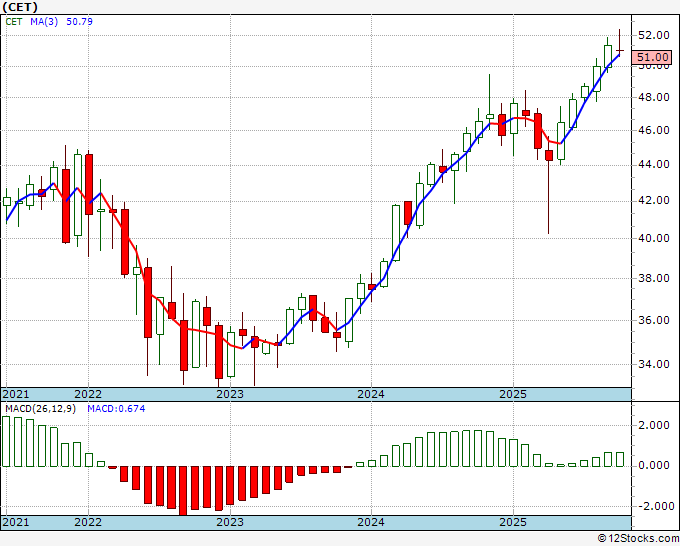Click the 38.00 price axis label

pyautogui.click(x=653, y=278)
